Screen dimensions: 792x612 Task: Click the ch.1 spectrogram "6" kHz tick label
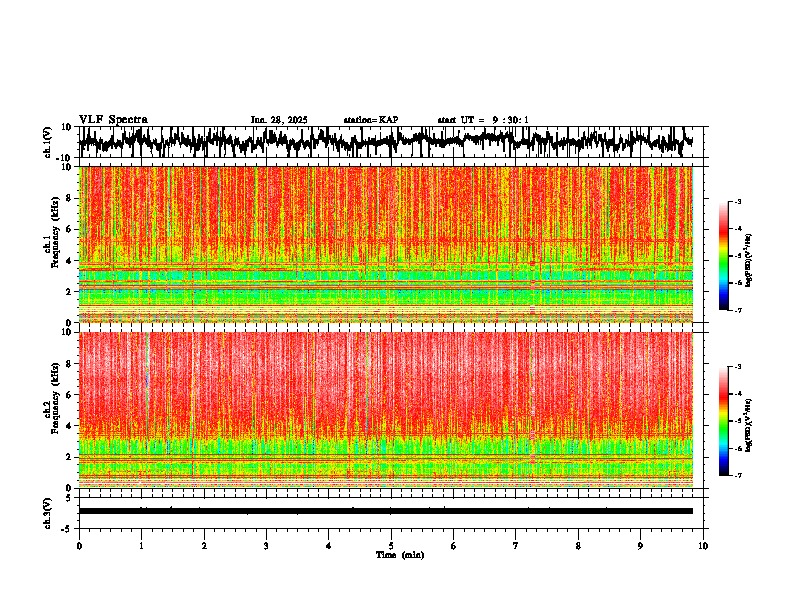pyautogui.click(x=69, y=229)
